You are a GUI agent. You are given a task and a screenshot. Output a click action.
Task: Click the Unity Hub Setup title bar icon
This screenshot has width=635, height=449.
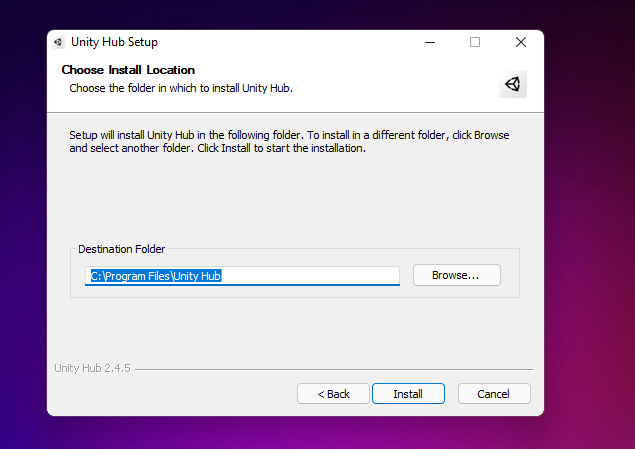tap(58, 42)
